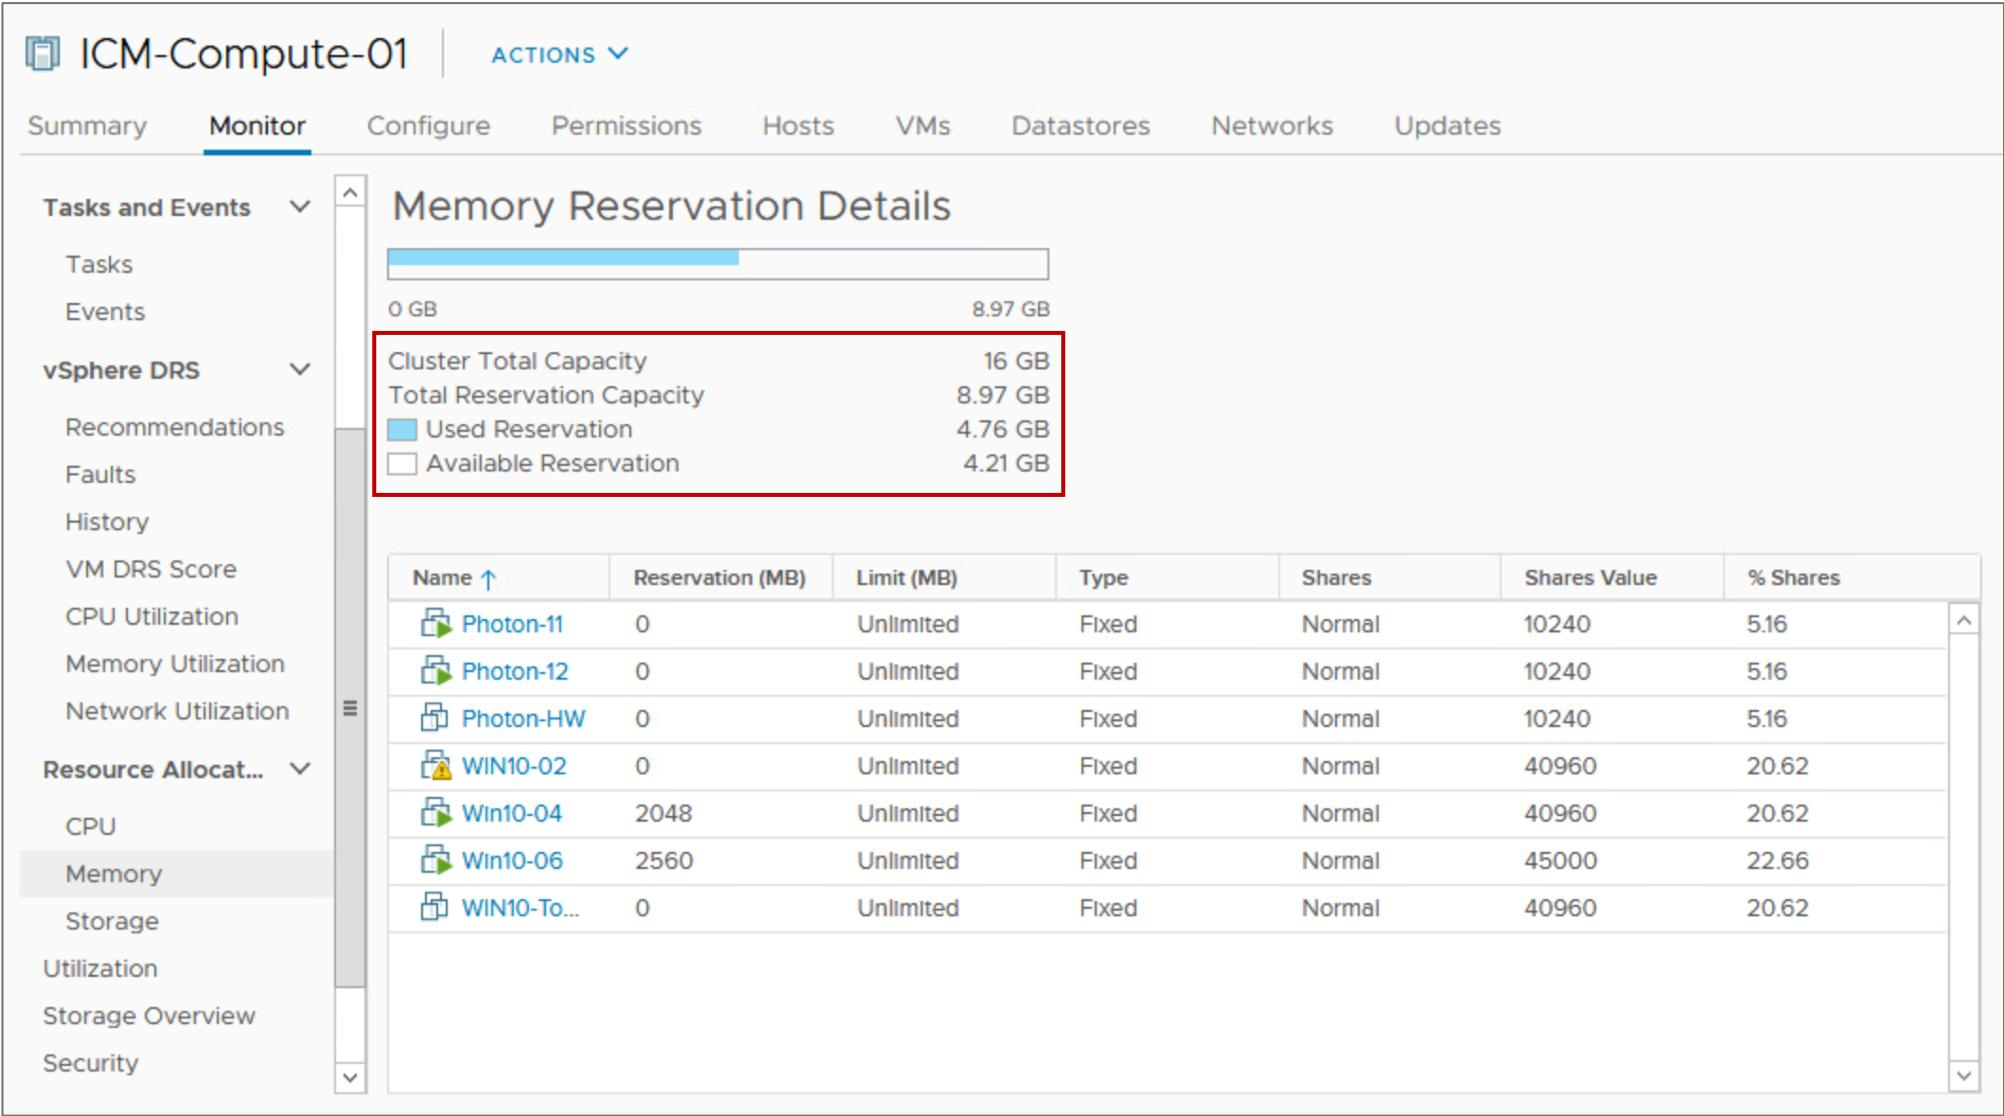
Task: Select Events in the sidebar
Action: click(105, 311)
